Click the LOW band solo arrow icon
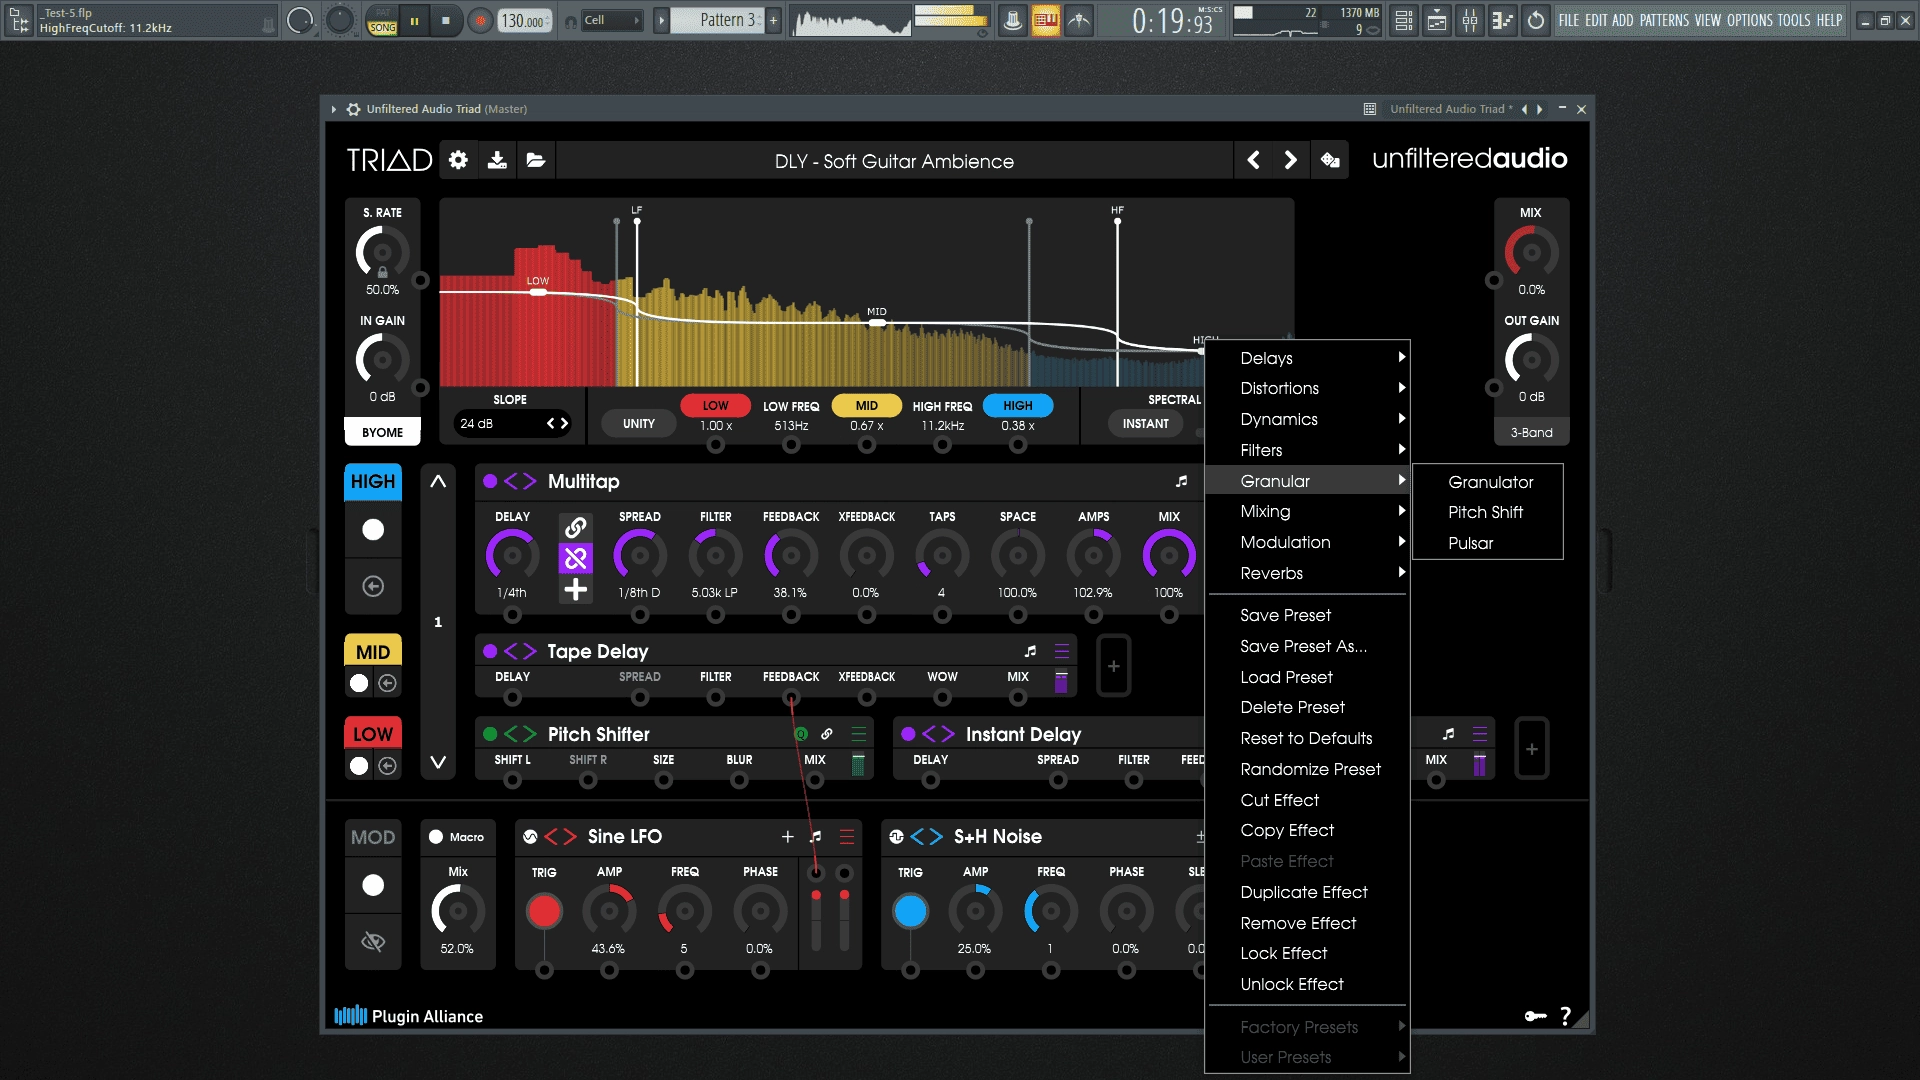 388,766
